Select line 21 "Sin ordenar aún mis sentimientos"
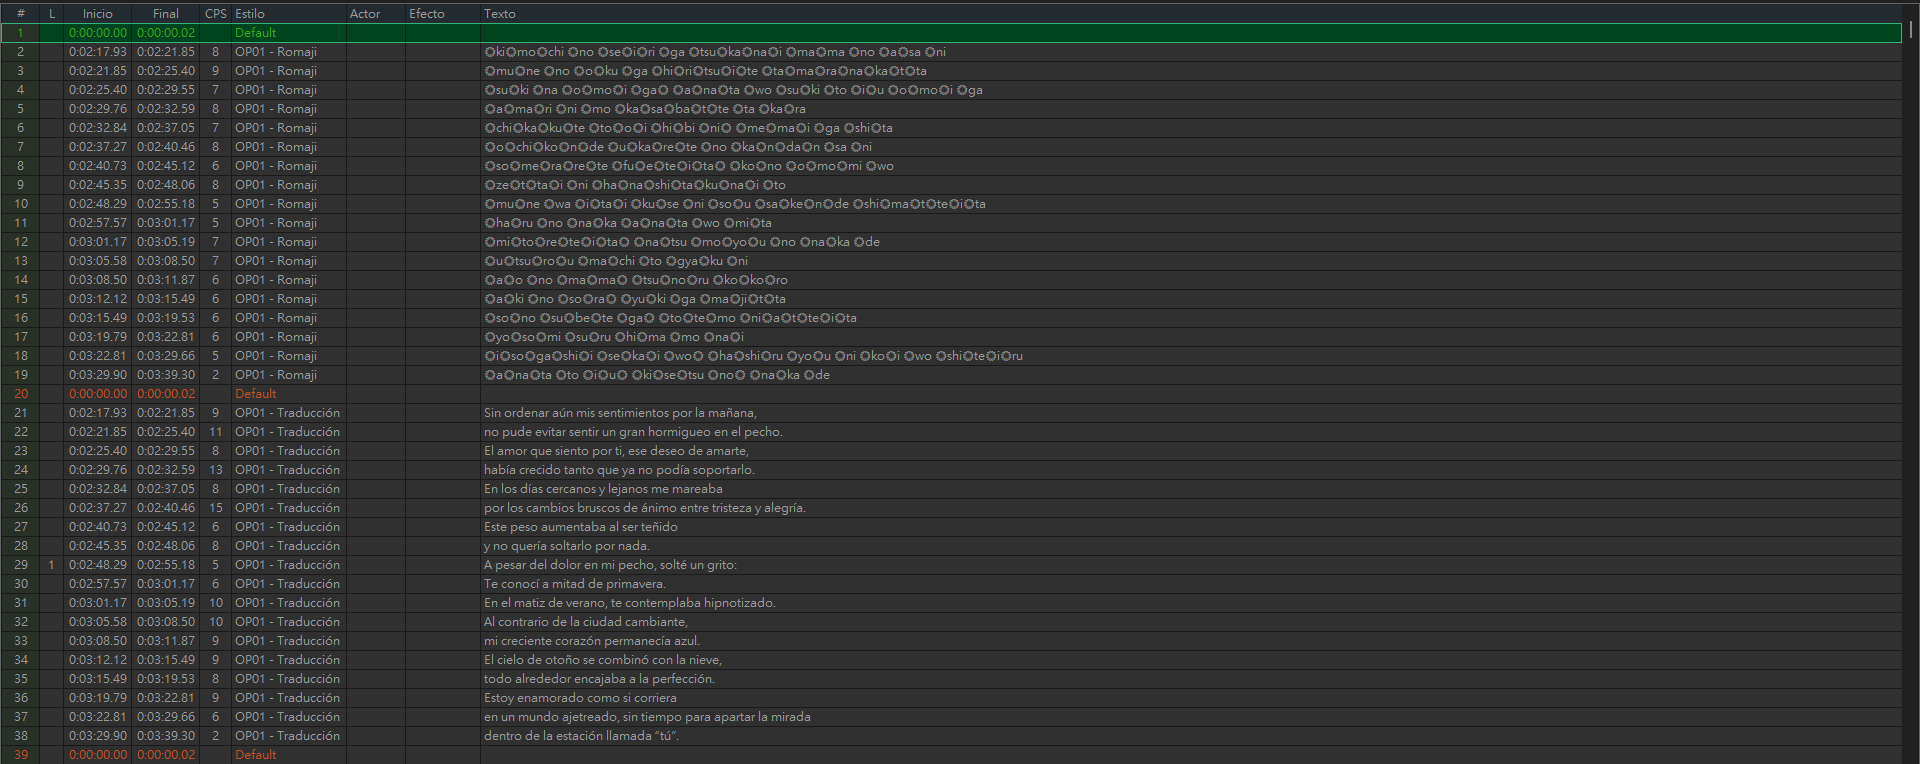Viewport: 1920px width, 764px height. pyautogui.click(x=620, y=413)
